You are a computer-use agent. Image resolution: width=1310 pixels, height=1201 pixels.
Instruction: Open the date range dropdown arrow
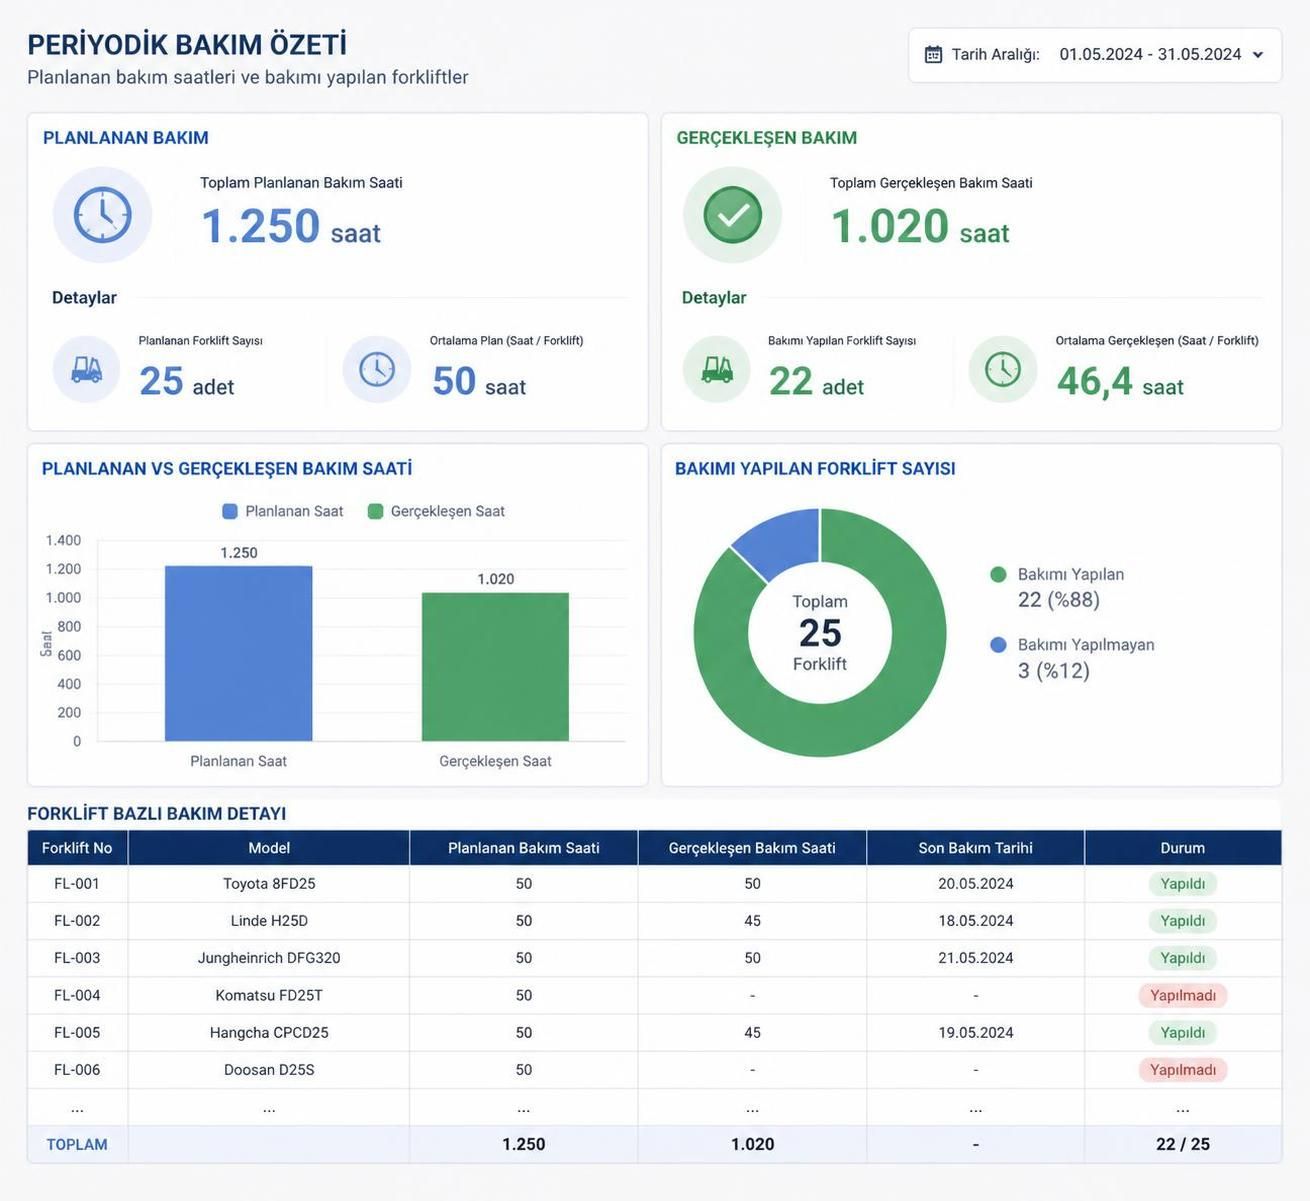[x=1258, y=55]
